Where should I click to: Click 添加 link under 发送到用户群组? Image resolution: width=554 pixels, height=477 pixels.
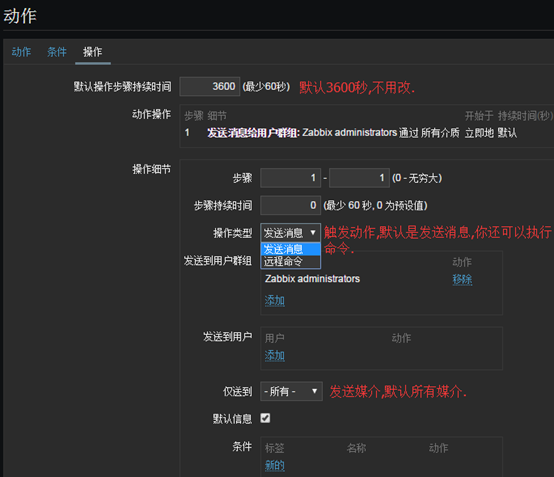coord(275,301)
